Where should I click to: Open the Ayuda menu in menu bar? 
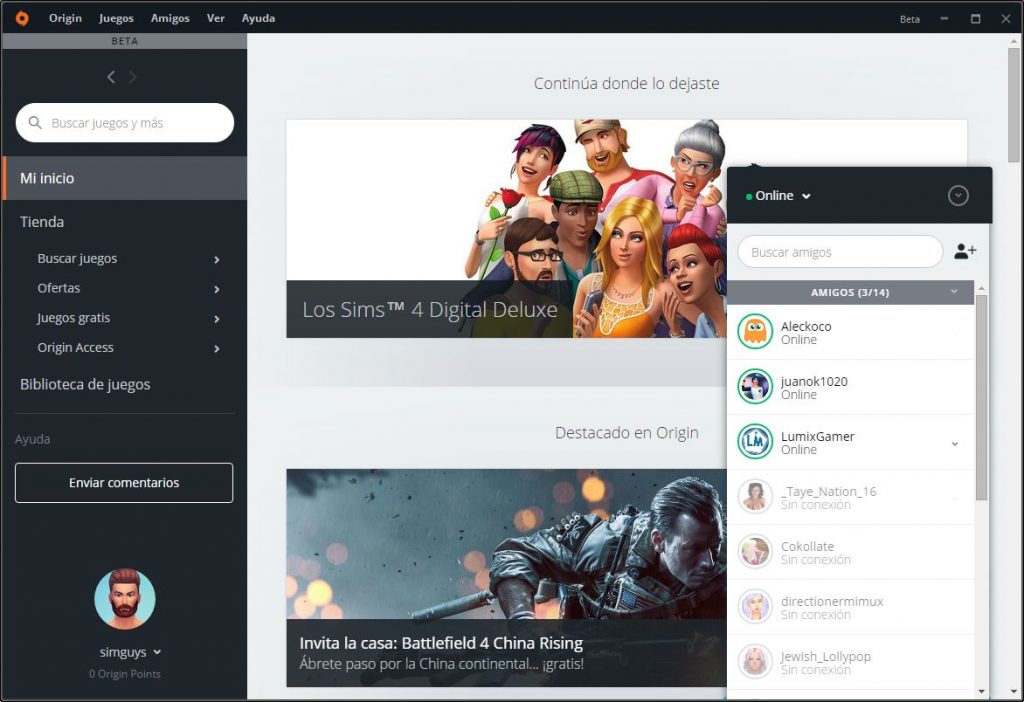[258, 18]
